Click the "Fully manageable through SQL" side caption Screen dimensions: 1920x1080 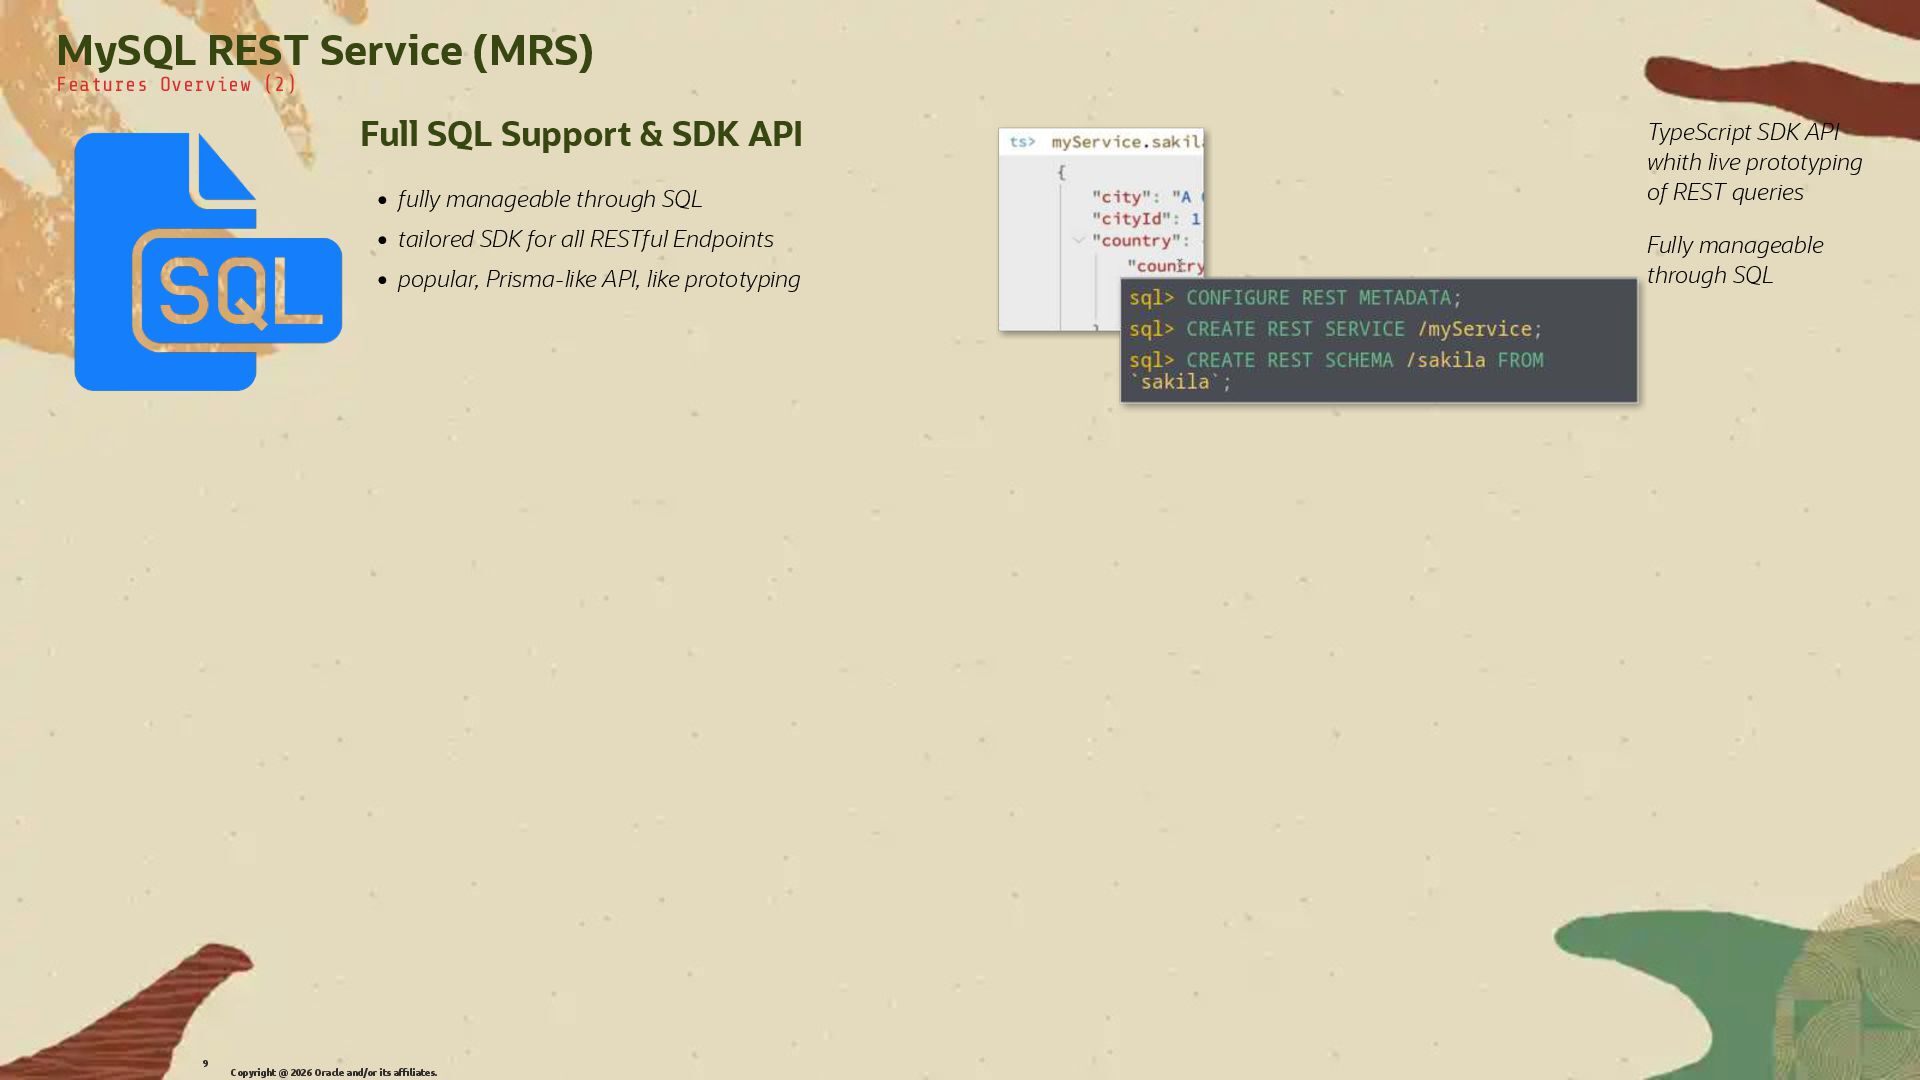pos(1734,260)
